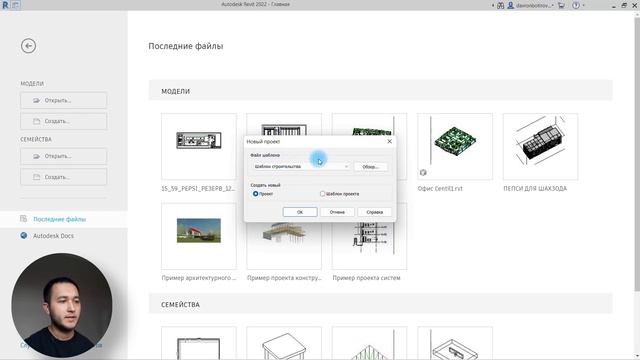Click Открыть... under СЕМЕЙСТВА in the sidebar
Viewport: 640px width, 360px height.
[x=64, y=156]
